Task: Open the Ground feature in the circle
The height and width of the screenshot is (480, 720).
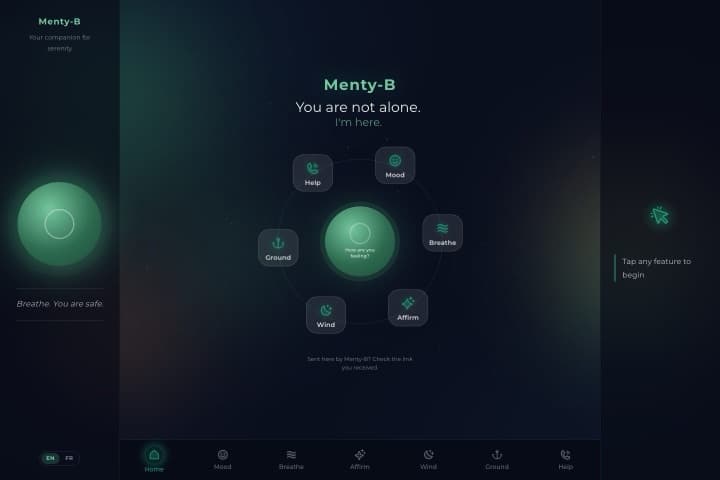Action: pos(278,248)
